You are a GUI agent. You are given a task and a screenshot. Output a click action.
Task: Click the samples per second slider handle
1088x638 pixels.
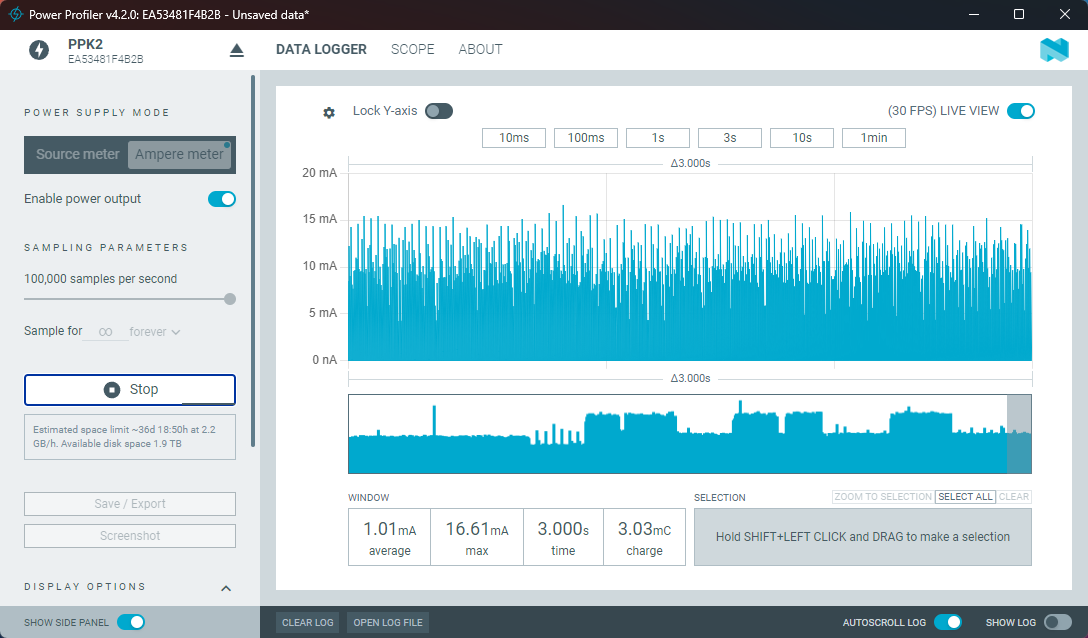point(230,298)
